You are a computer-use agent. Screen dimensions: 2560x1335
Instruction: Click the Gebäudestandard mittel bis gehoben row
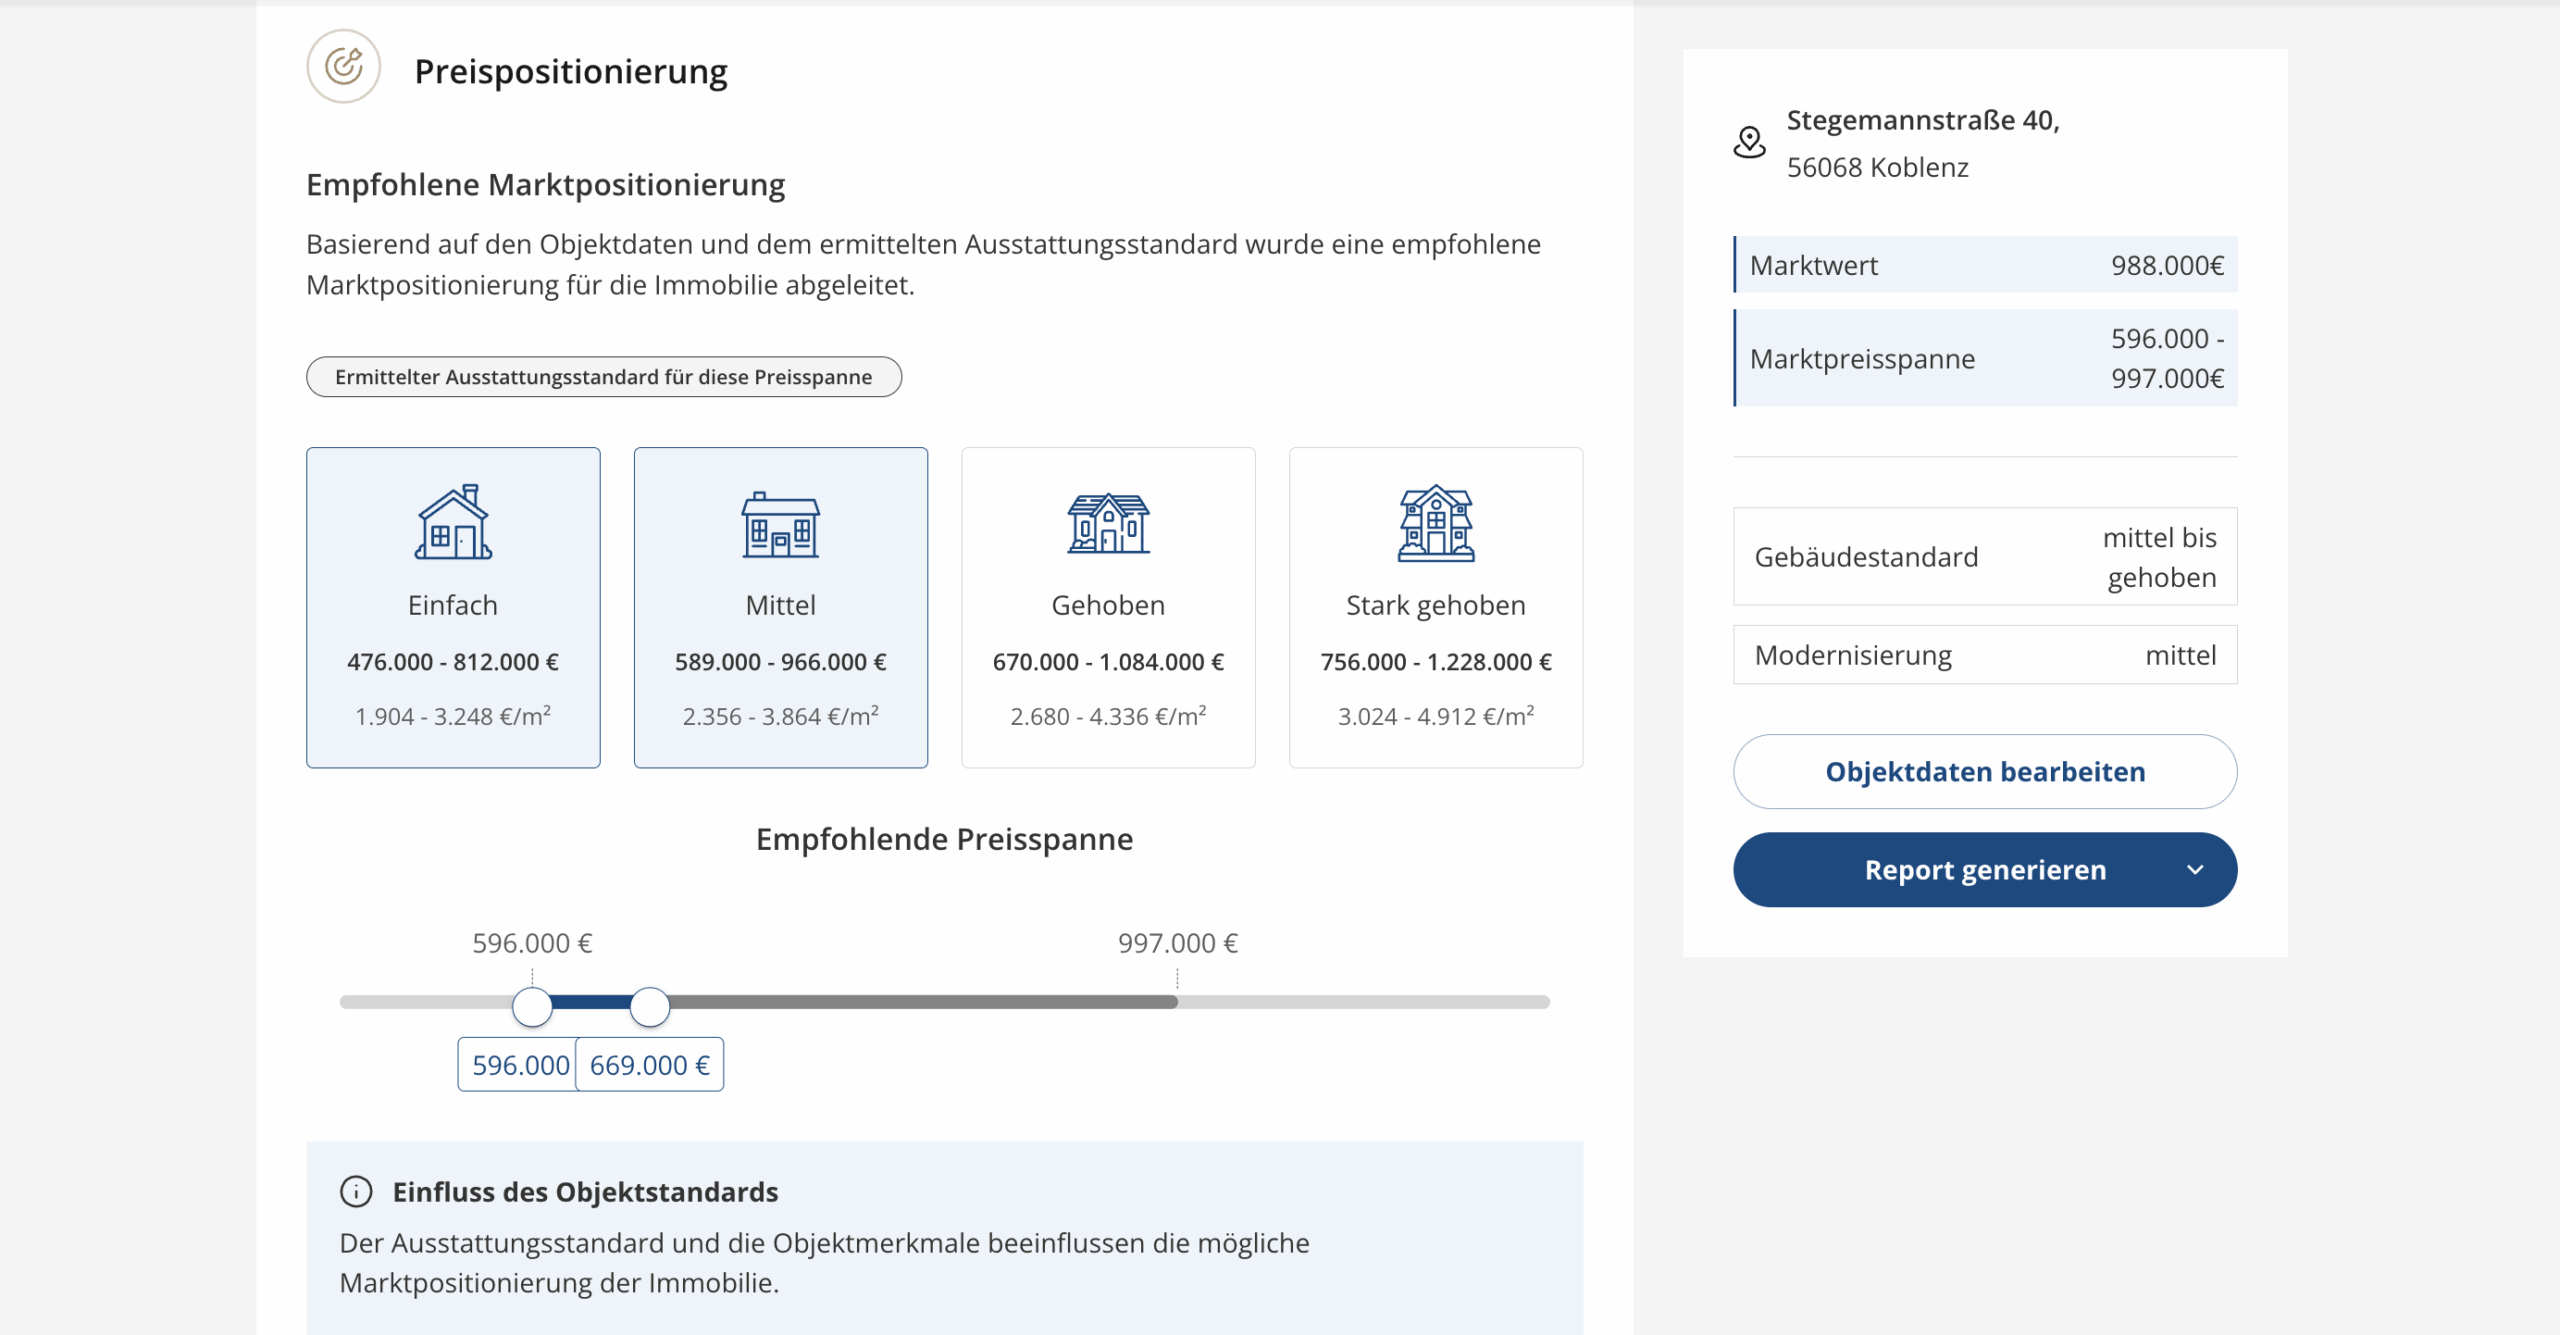pos(1985,557)
